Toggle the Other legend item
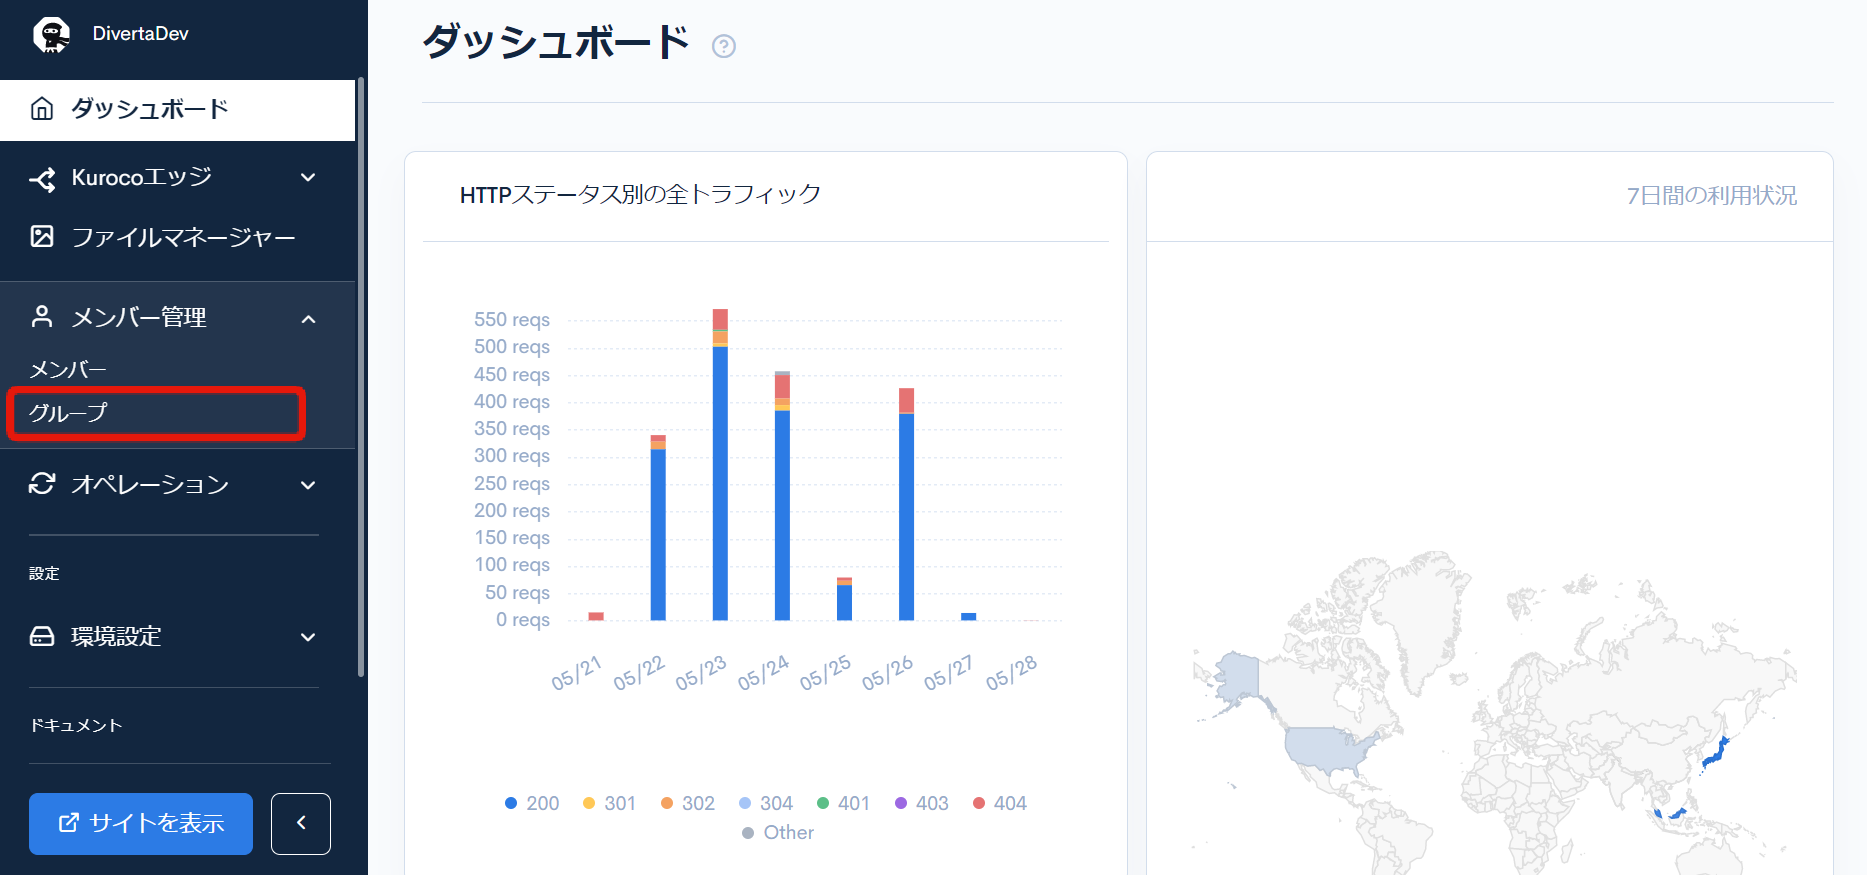The height and width of the screenshot is (875, 1867). (778, 832)
